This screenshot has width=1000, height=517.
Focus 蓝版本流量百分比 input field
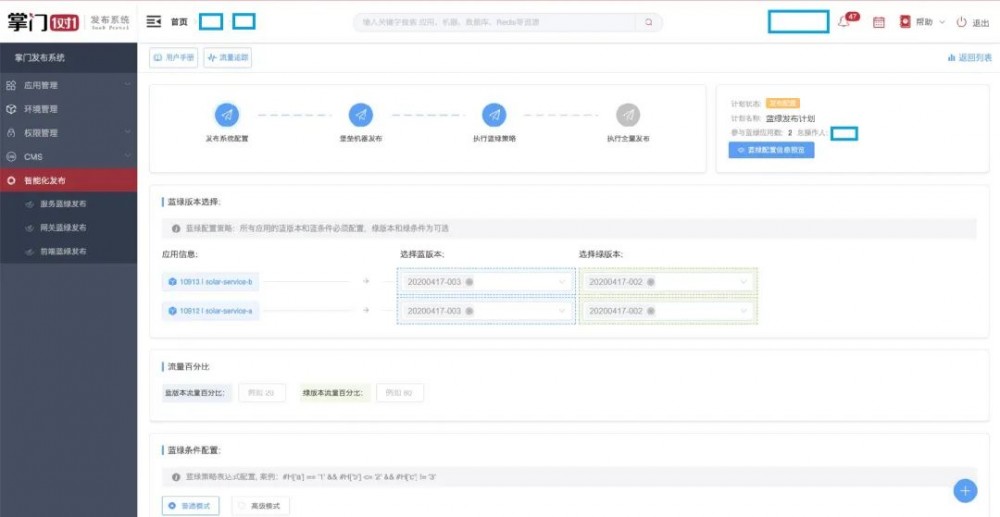tap(262, 393)
